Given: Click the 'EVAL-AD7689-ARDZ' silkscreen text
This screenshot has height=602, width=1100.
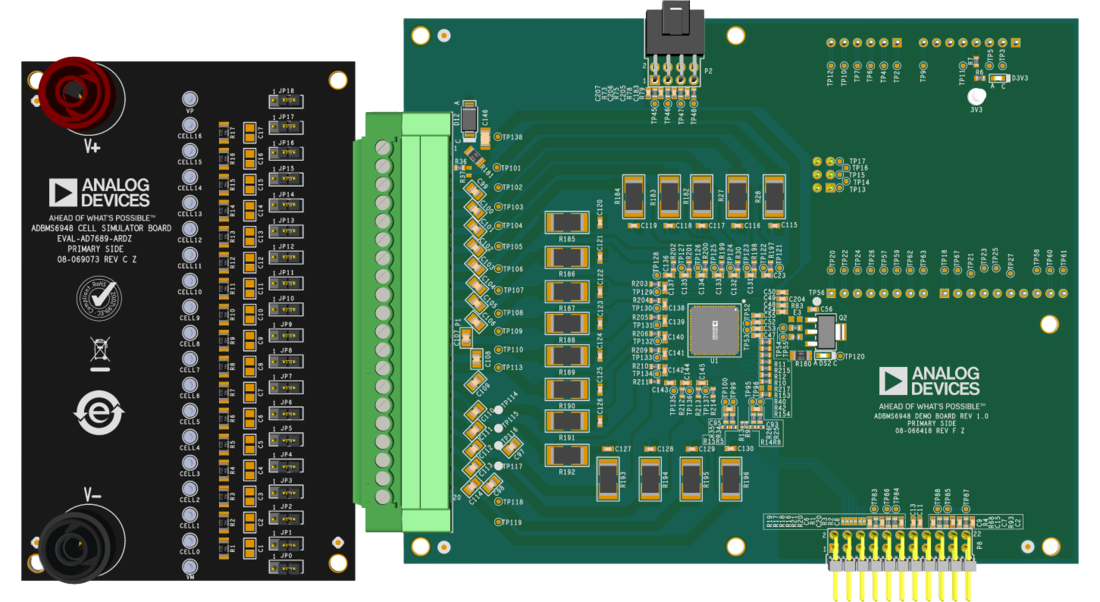Looking at the screenshot, I should click(95, 239).
